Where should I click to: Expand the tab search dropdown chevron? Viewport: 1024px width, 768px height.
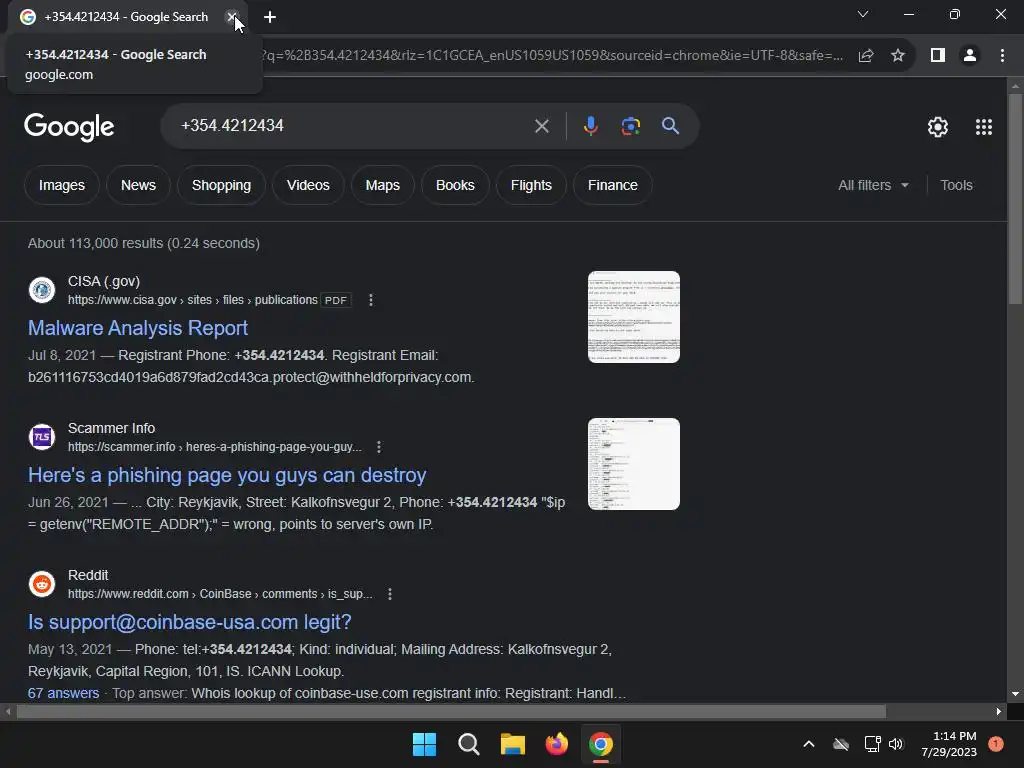pos(863,14)
